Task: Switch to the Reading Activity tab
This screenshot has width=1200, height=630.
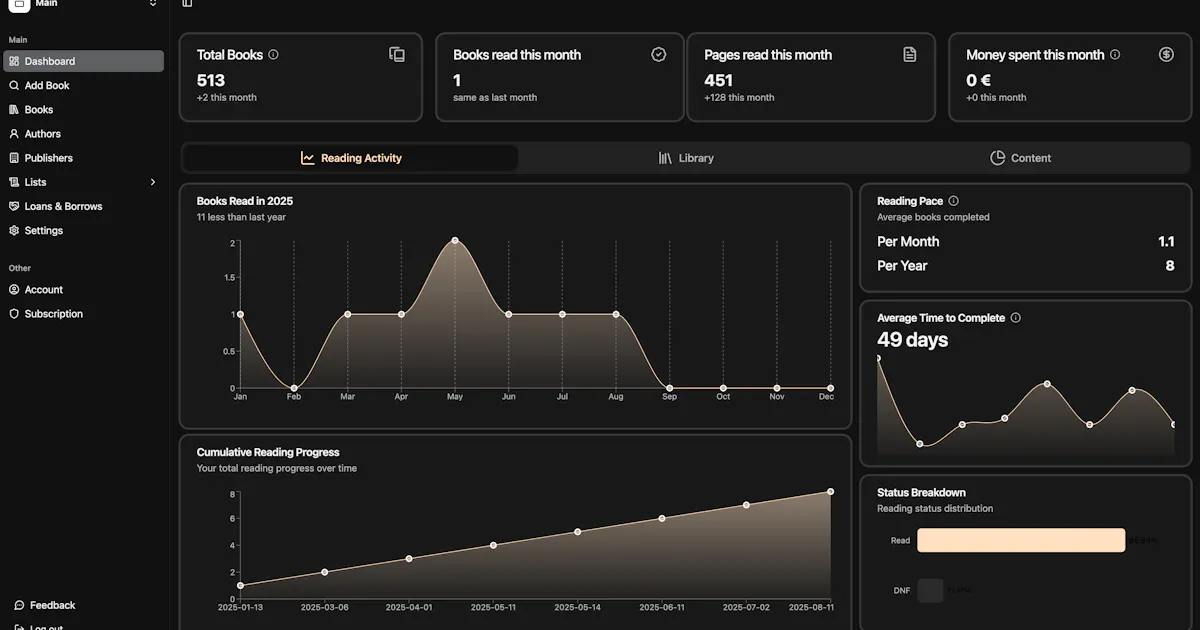Action: point(350,158)
